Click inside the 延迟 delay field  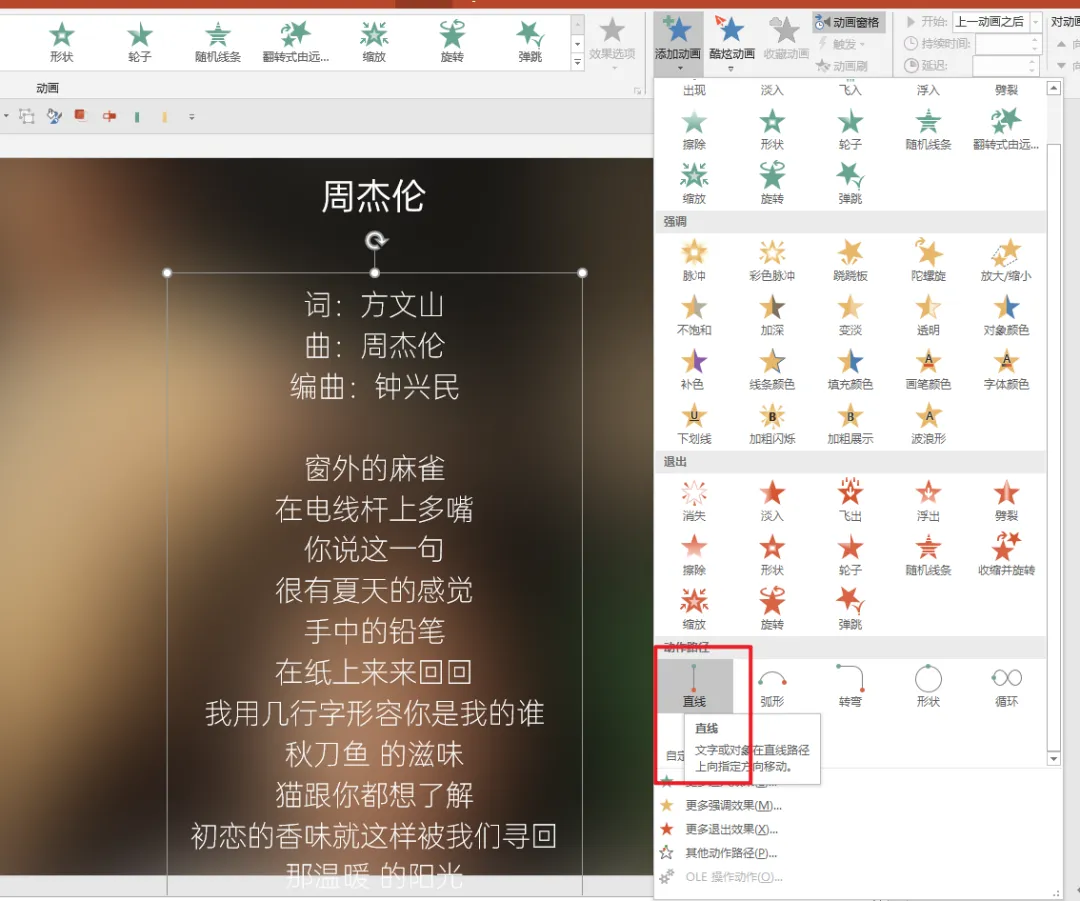(999, 66)
